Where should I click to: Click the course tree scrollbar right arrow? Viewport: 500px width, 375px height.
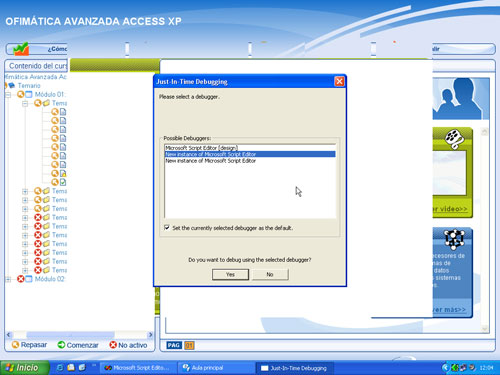150,334
